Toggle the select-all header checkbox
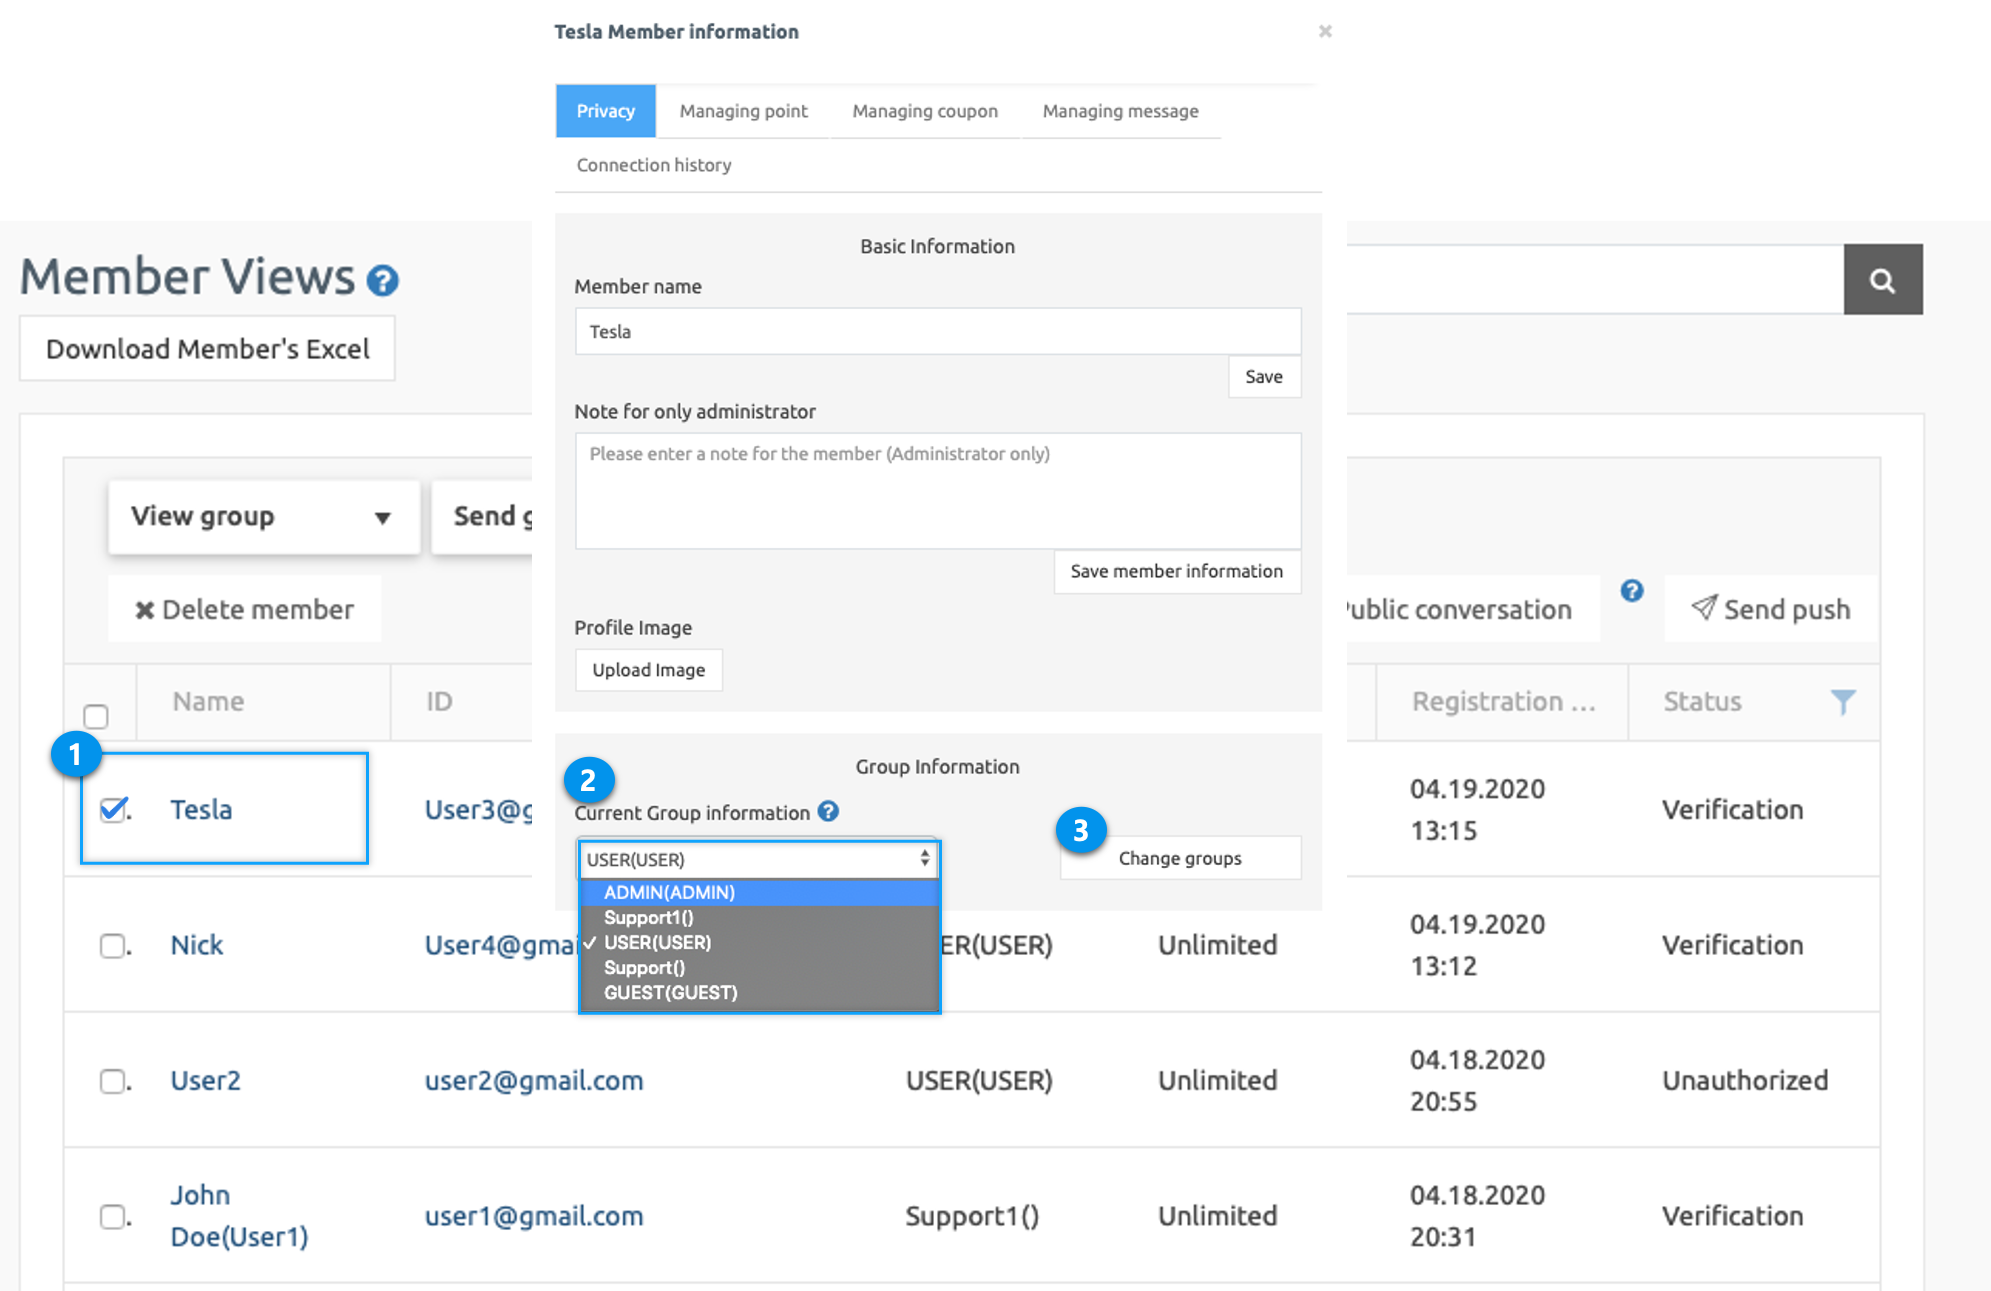This screenshot has height=1291, width=1991. point(96,716)
